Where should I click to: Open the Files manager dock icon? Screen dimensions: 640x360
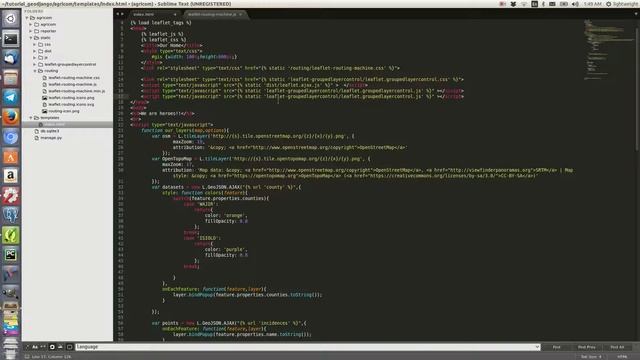(11, 78)
